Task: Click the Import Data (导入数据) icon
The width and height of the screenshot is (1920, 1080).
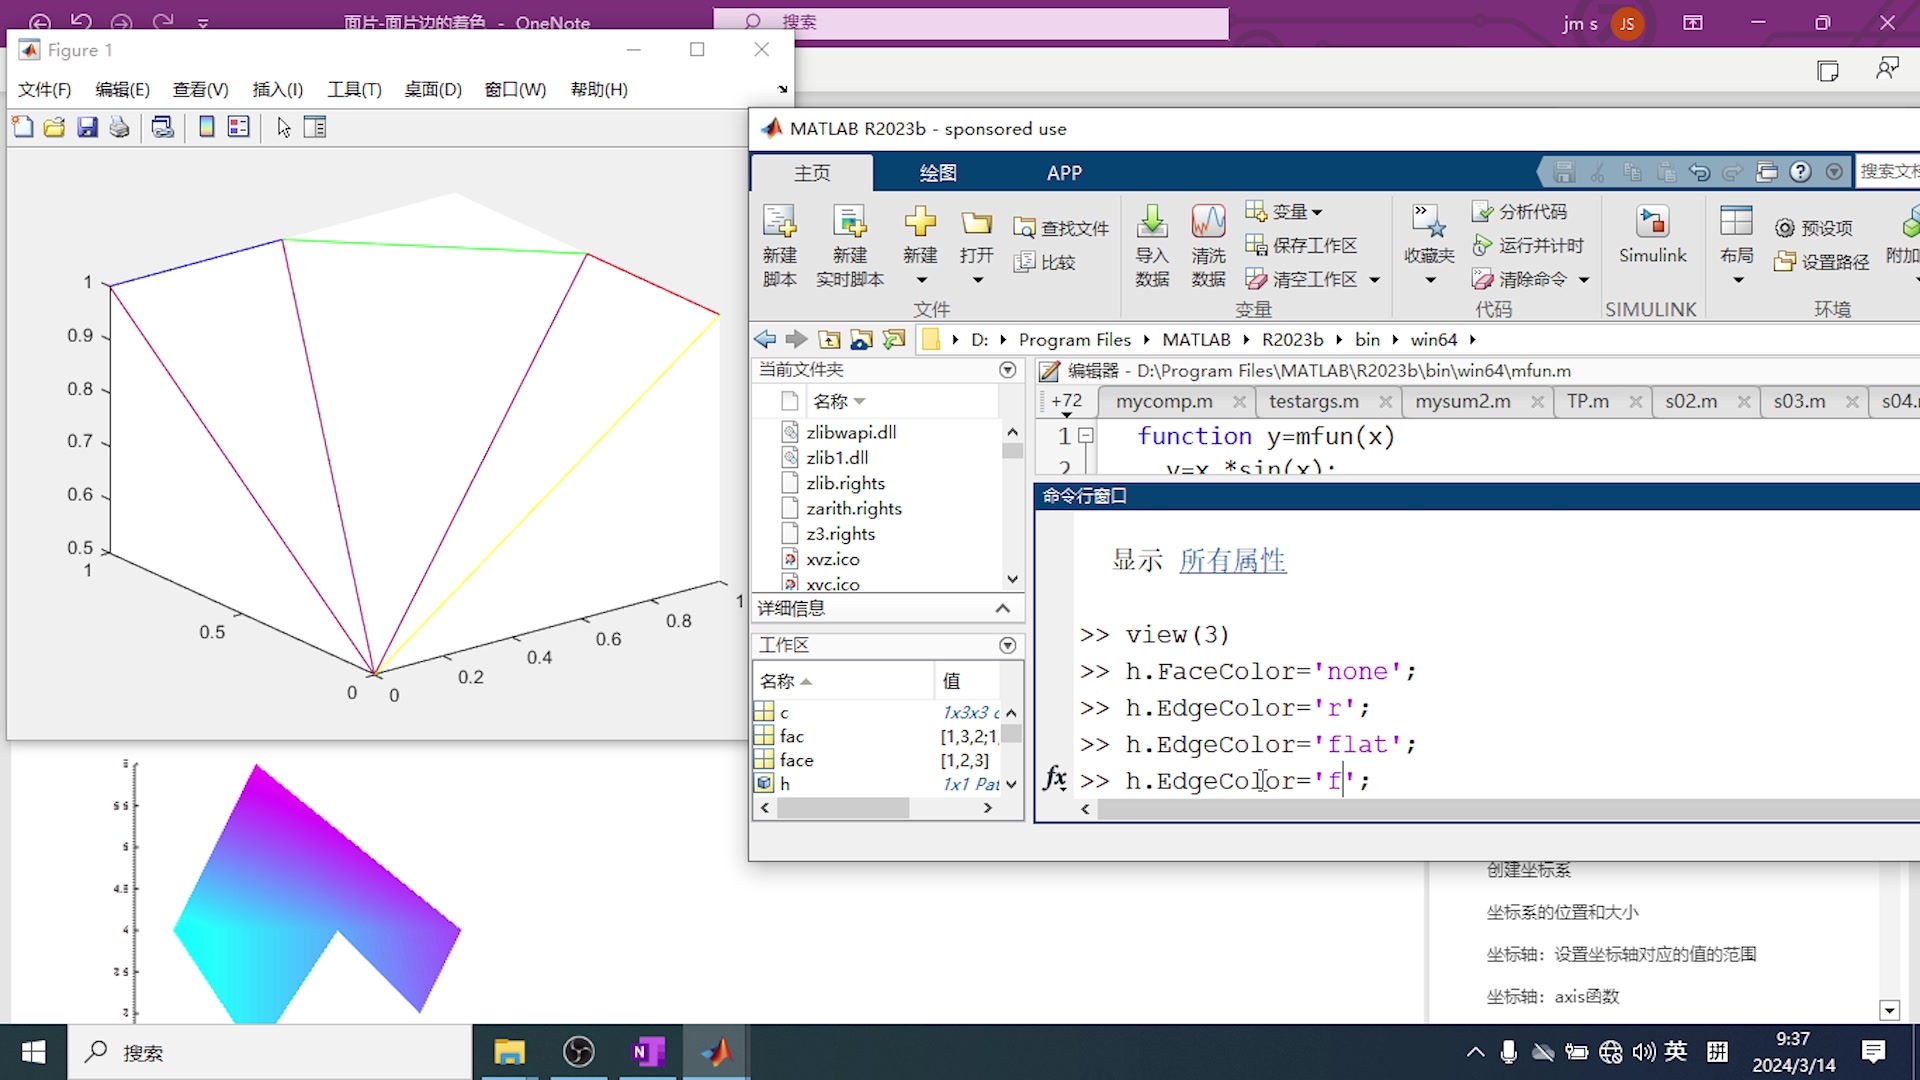Action: [x=1152, y=222]
